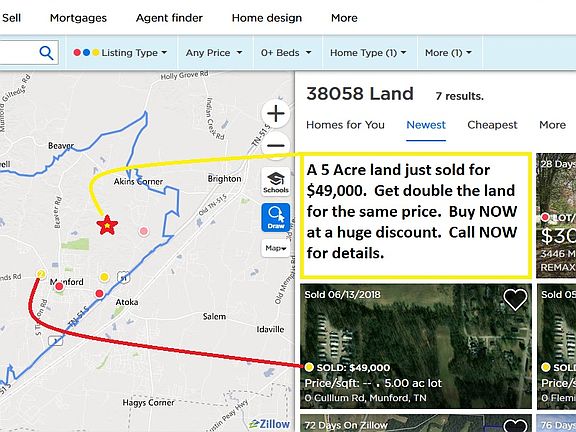The width and height of the screenshot is (576, 432).
Task: Click the search magnifier icon
Action: (46, 53)
